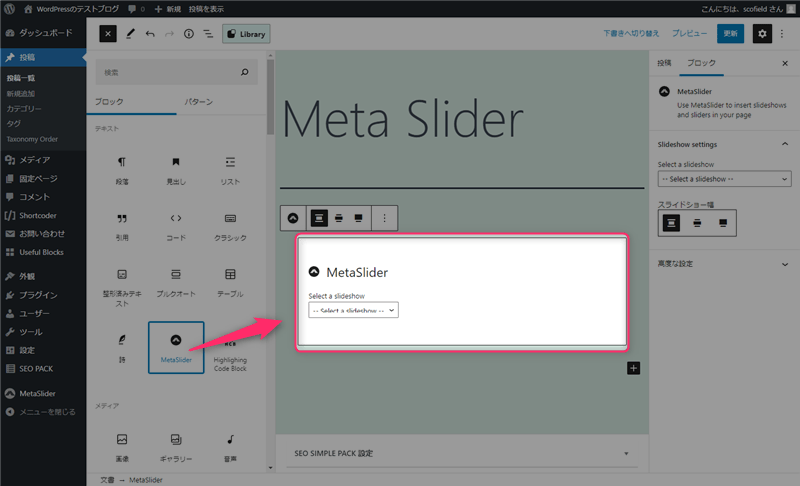Open the Taxonomy Order submenu link
This screenshot has width=800, height=486.
click(32, 139)
